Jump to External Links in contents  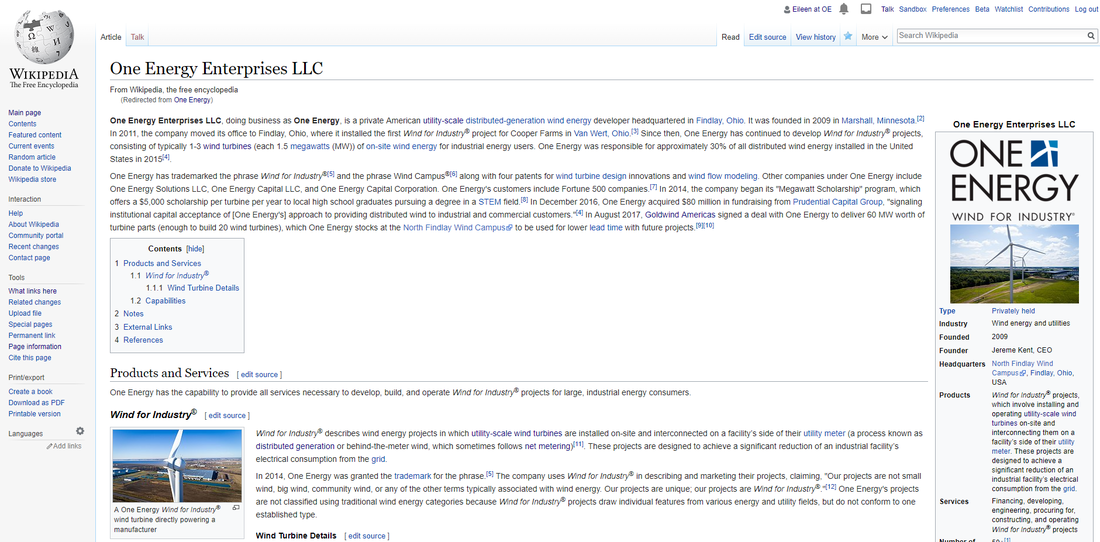coord(147,327)
